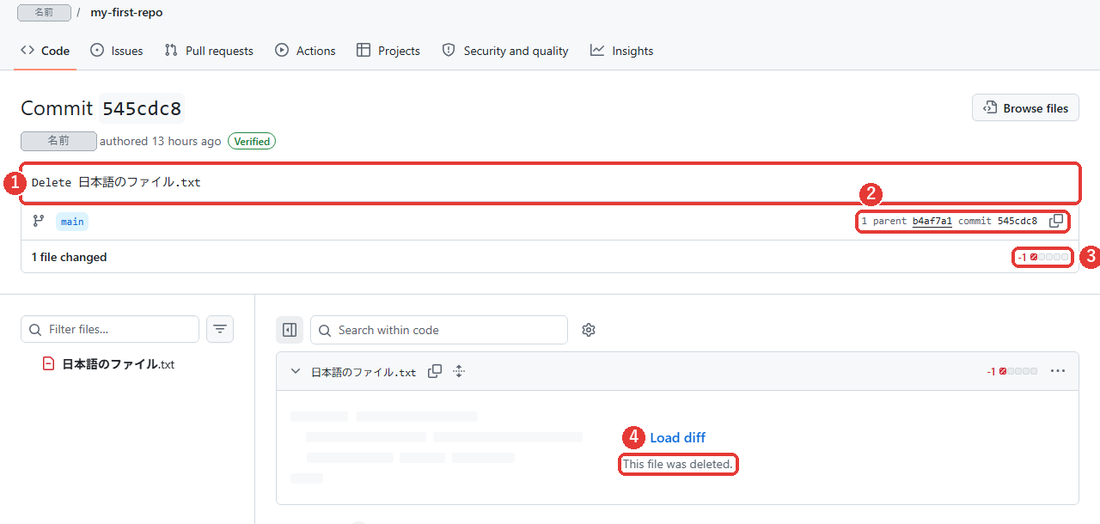Collapse the 日本語のファイル.txt diff chevron
This screenshot has height=524, width=1100.
(x=295, y=371)
